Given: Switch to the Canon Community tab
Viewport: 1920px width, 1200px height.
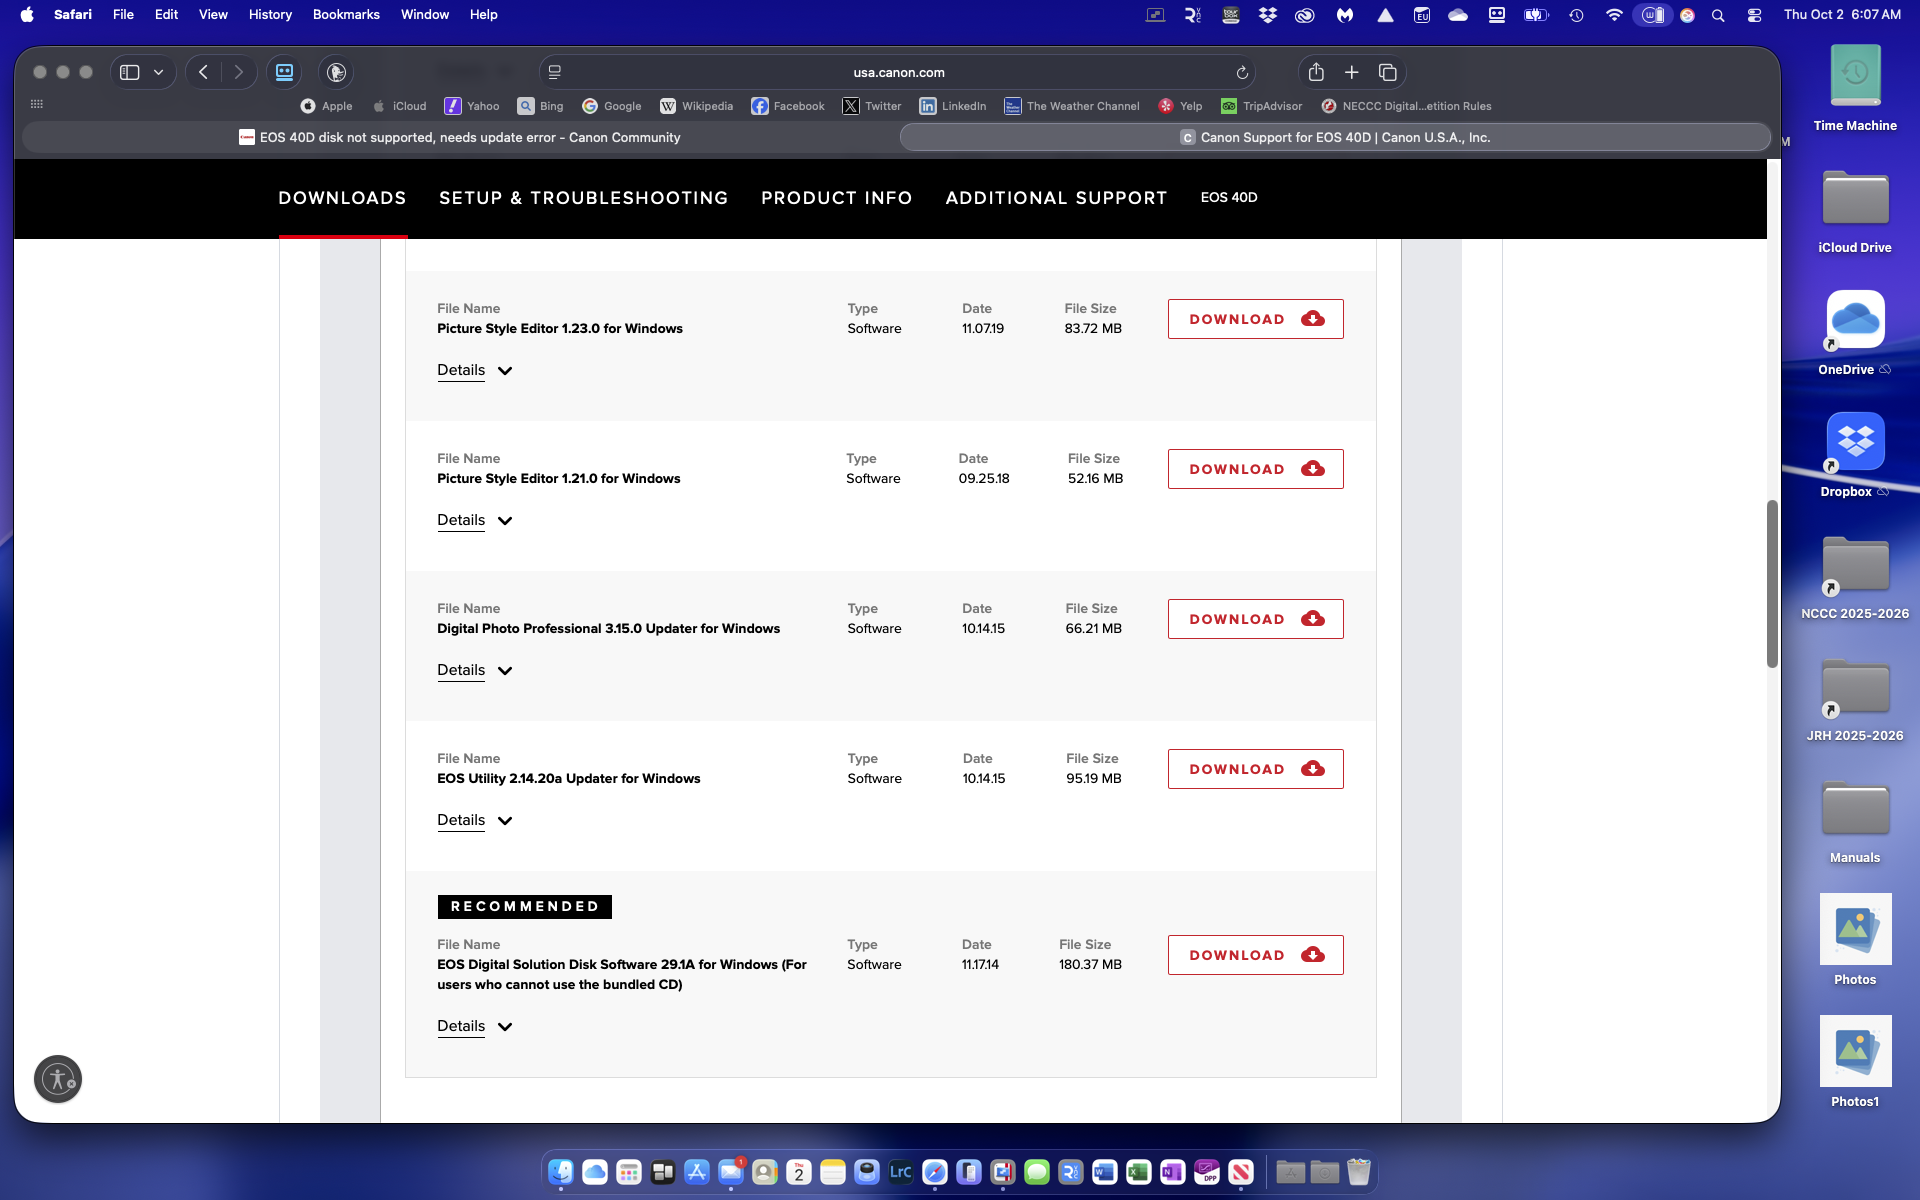Looking at the screenshot, I should 460,138.
